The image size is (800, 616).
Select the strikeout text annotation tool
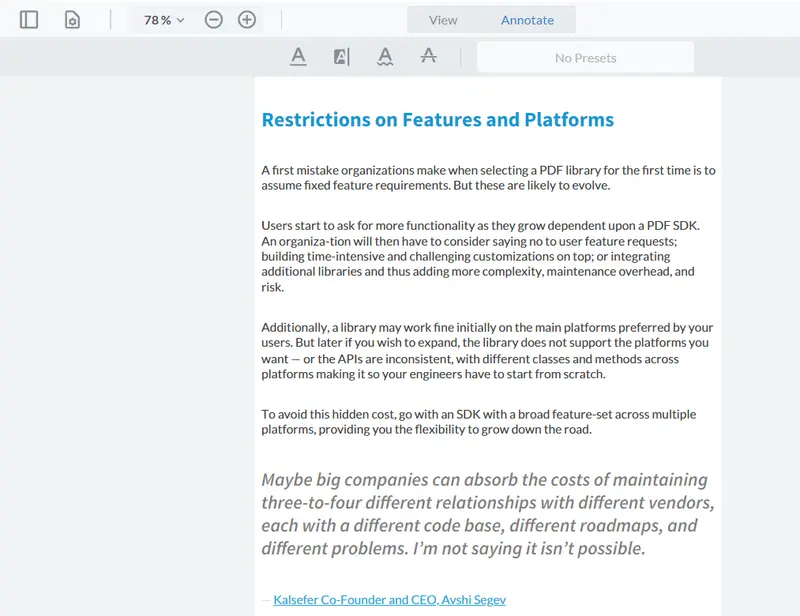[x=429, y=56]
